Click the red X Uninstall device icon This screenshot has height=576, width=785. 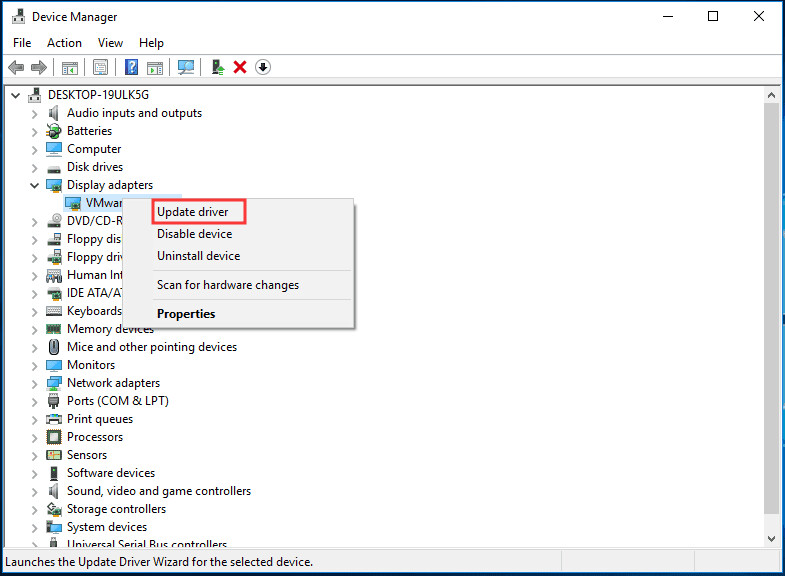[240, 67]
